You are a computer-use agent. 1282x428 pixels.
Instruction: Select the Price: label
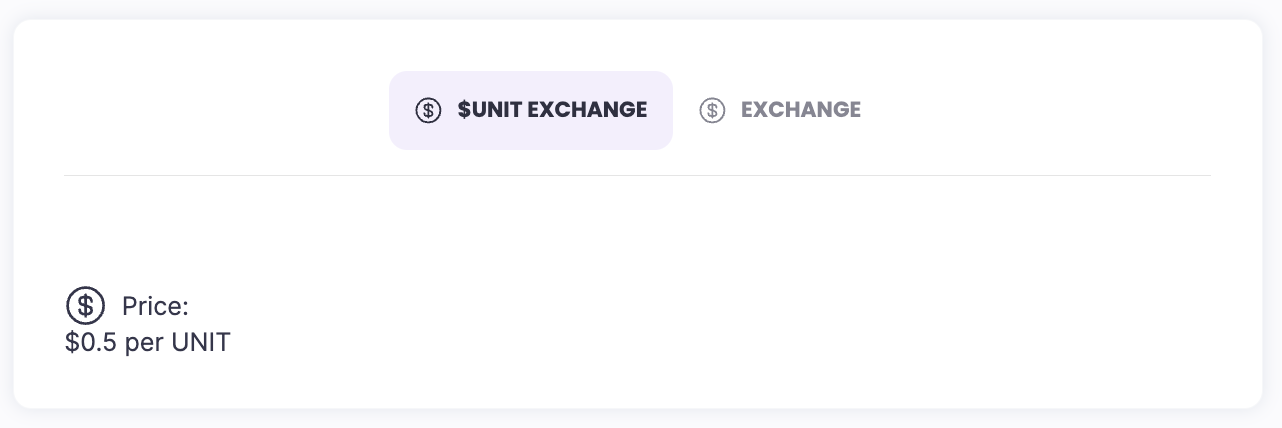click(x=155, y=306)
